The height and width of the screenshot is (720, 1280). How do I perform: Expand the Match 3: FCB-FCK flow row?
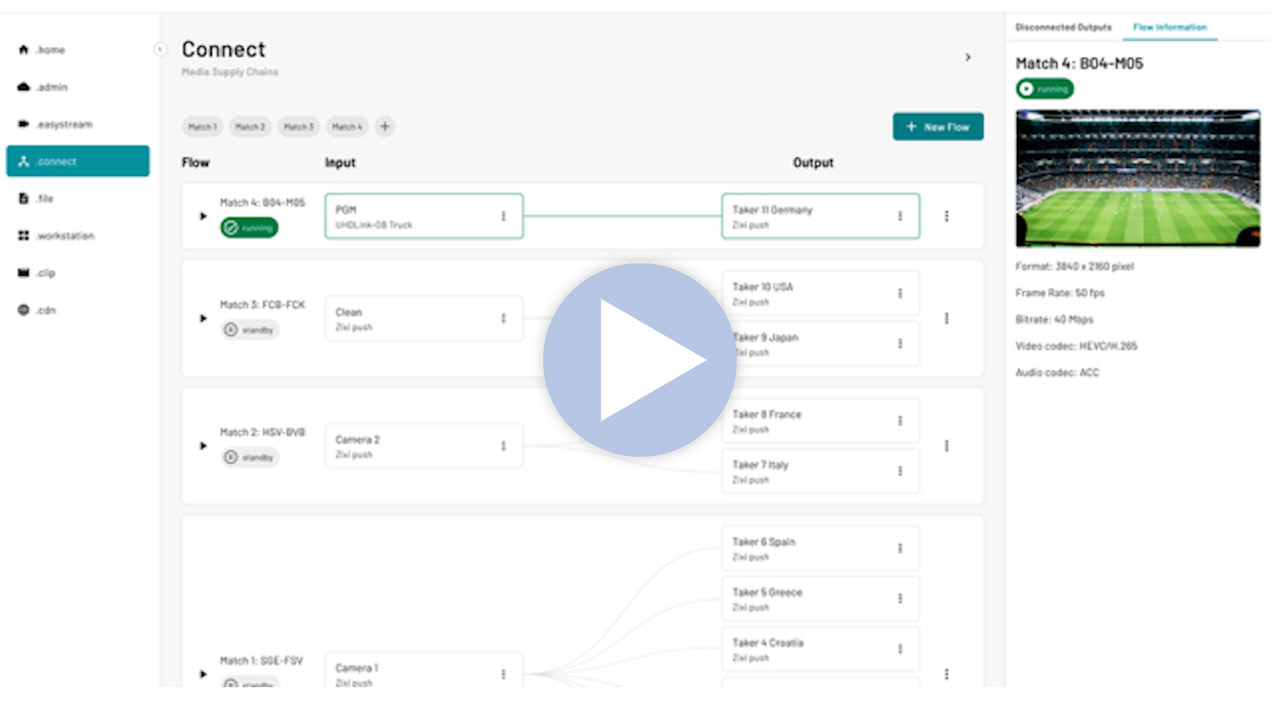click(203, 318)
